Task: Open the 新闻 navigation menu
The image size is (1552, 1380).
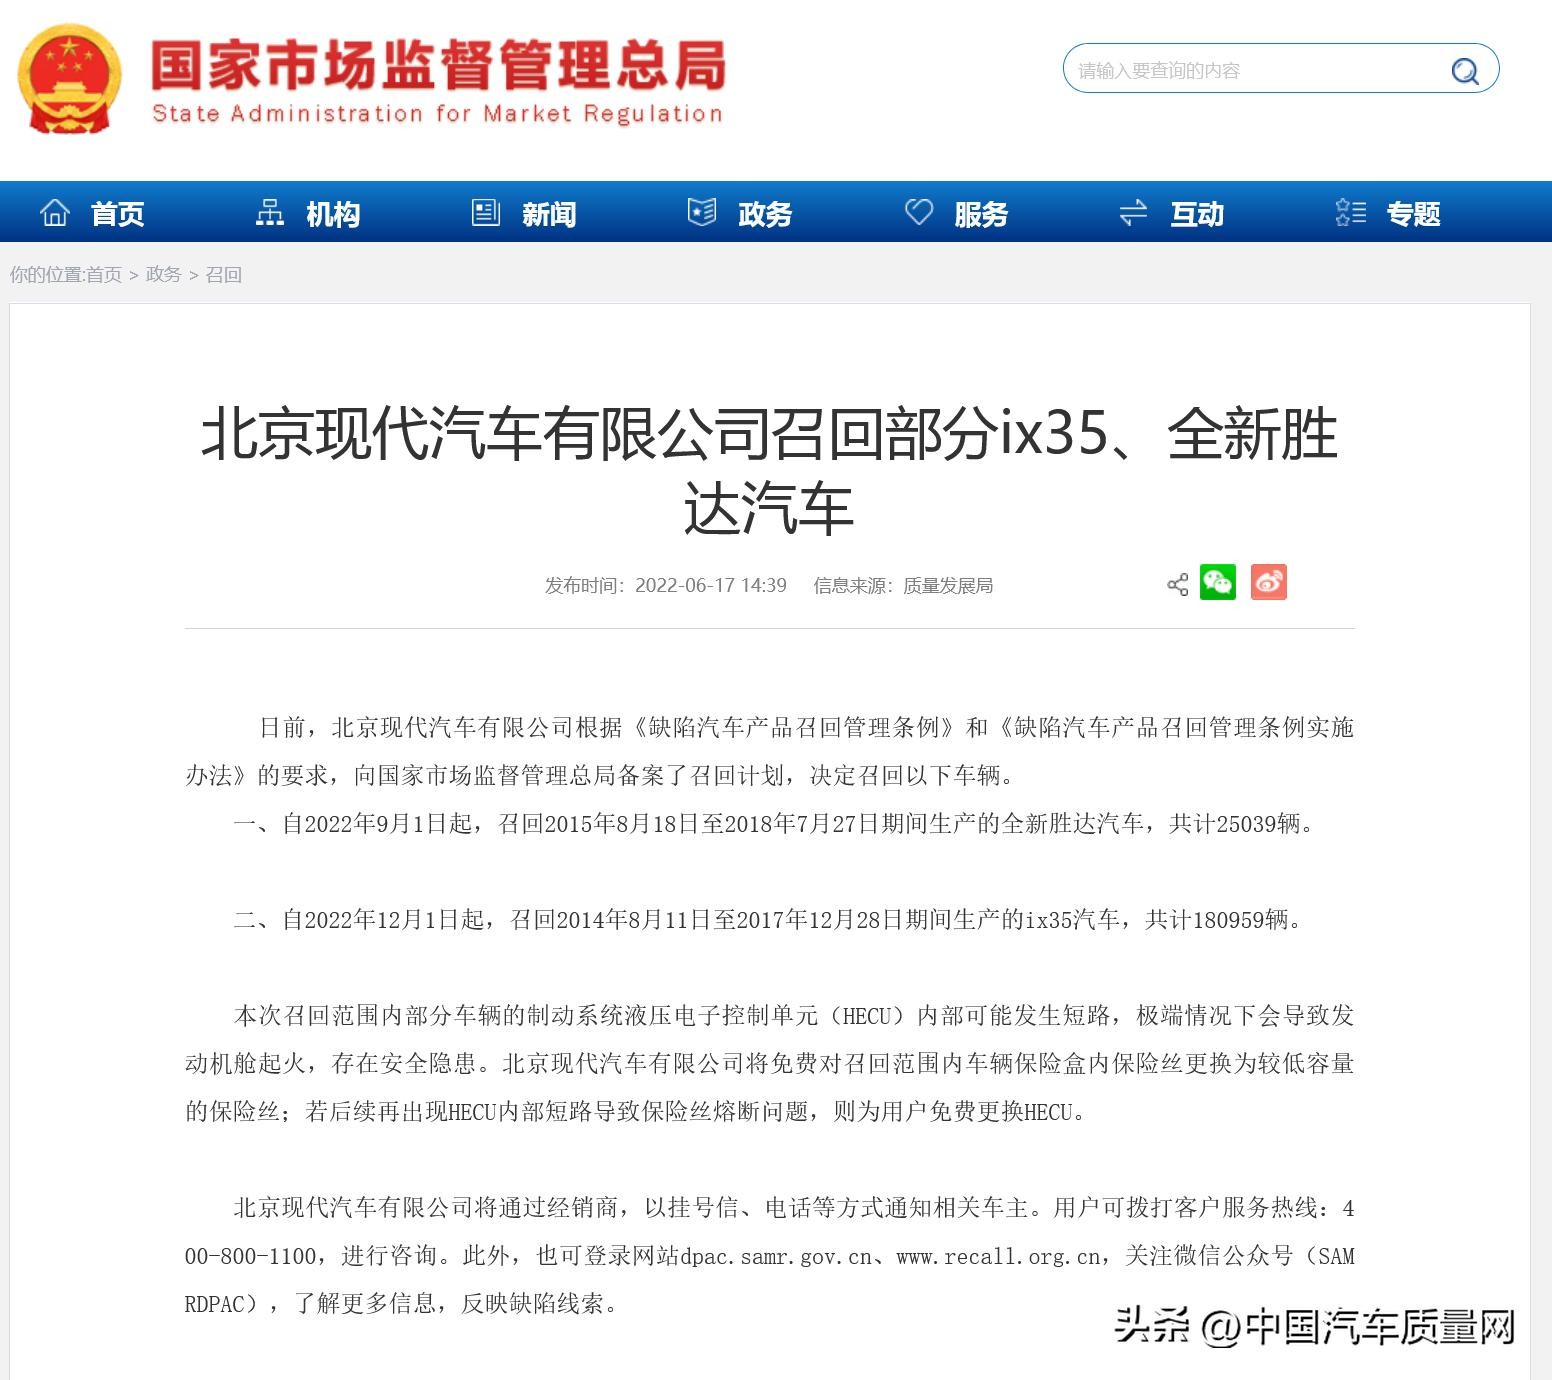Action: coord(549,214)
